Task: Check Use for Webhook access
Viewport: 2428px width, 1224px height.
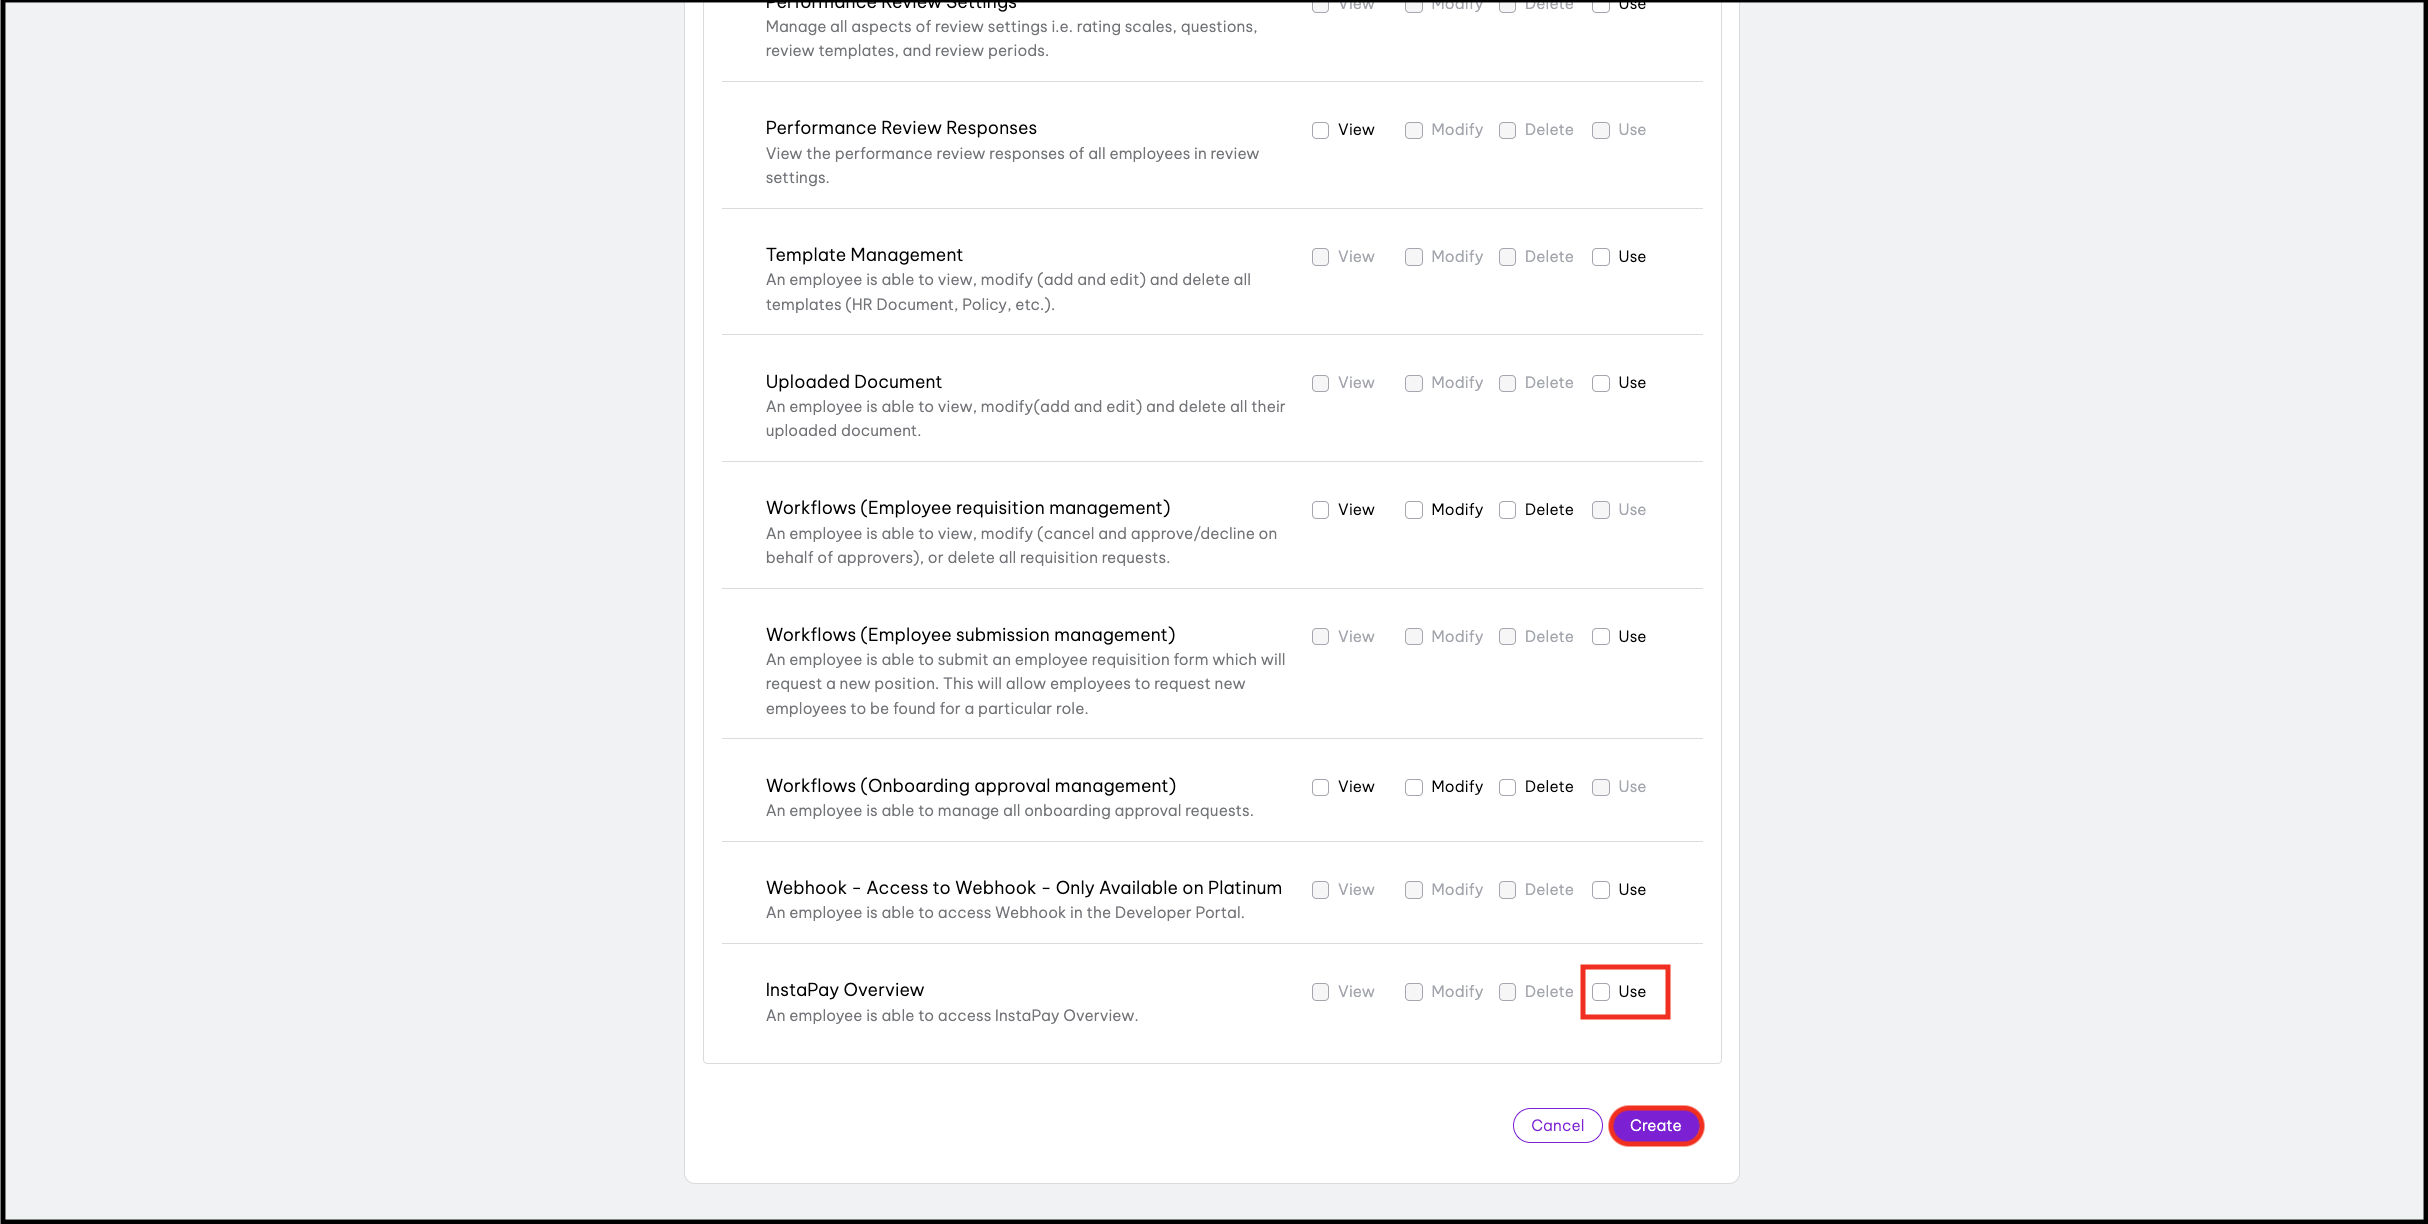Action: pos(1601,890)
